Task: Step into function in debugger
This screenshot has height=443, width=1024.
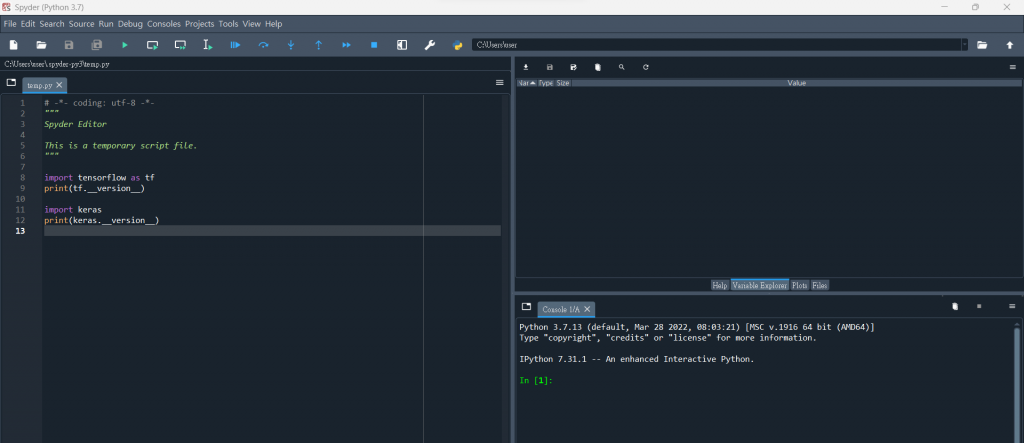Action: (x=291, y=45)
